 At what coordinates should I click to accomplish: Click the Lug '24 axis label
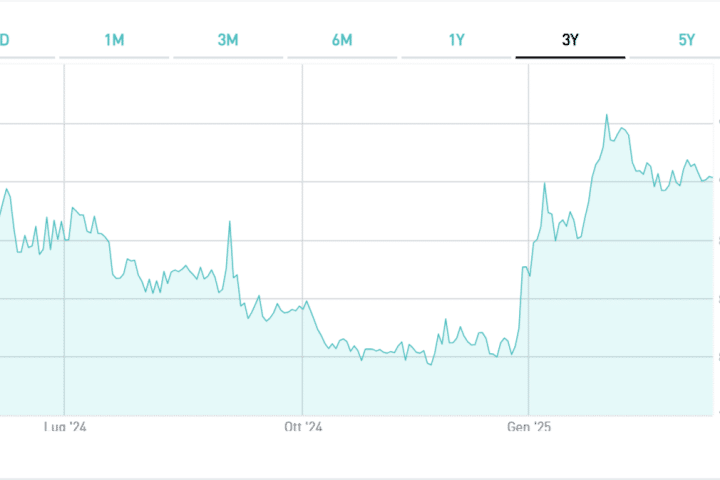point(66,427)
